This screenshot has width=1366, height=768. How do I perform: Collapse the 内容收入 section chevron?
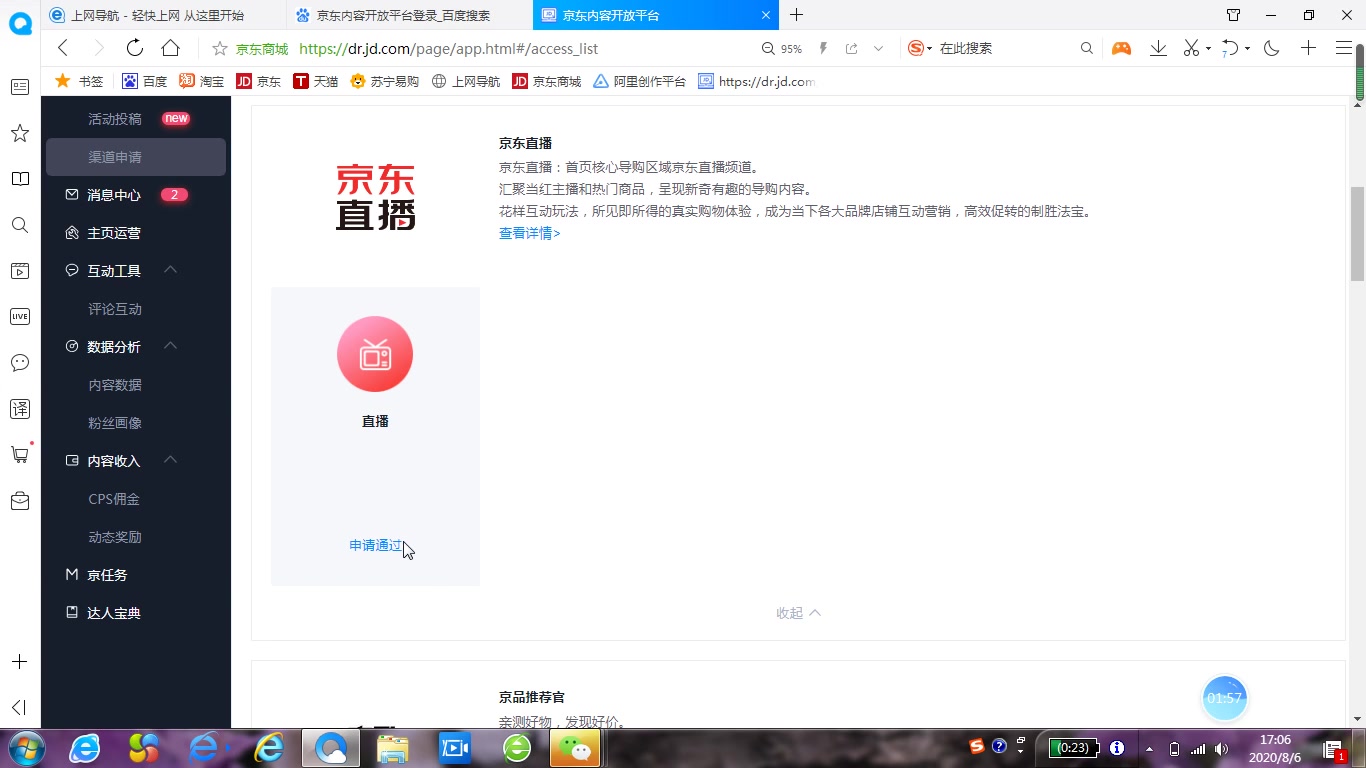170,460
